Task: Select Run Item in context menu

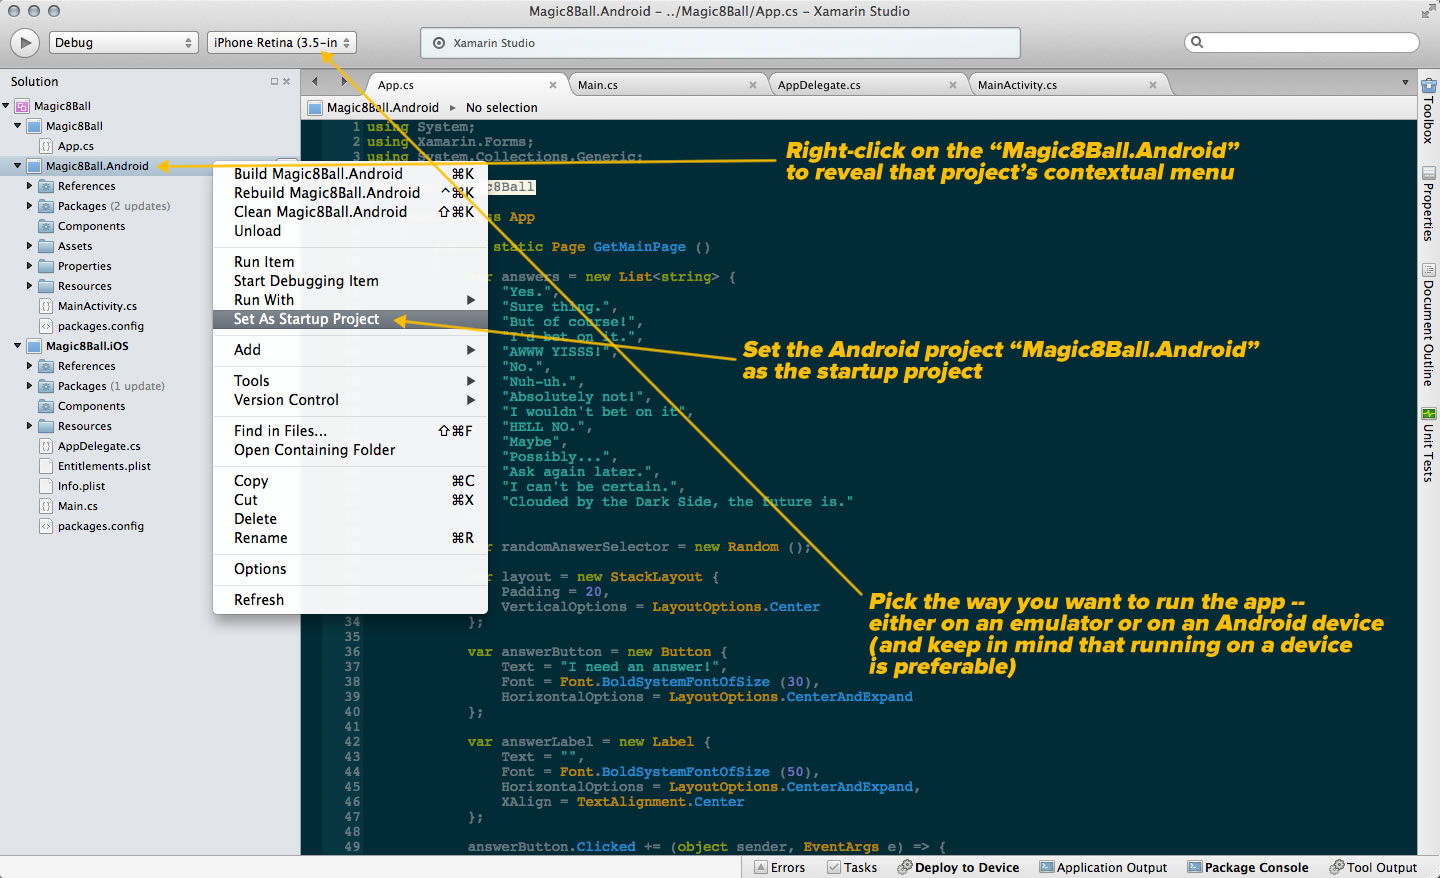Action: (x=351, y=262)
